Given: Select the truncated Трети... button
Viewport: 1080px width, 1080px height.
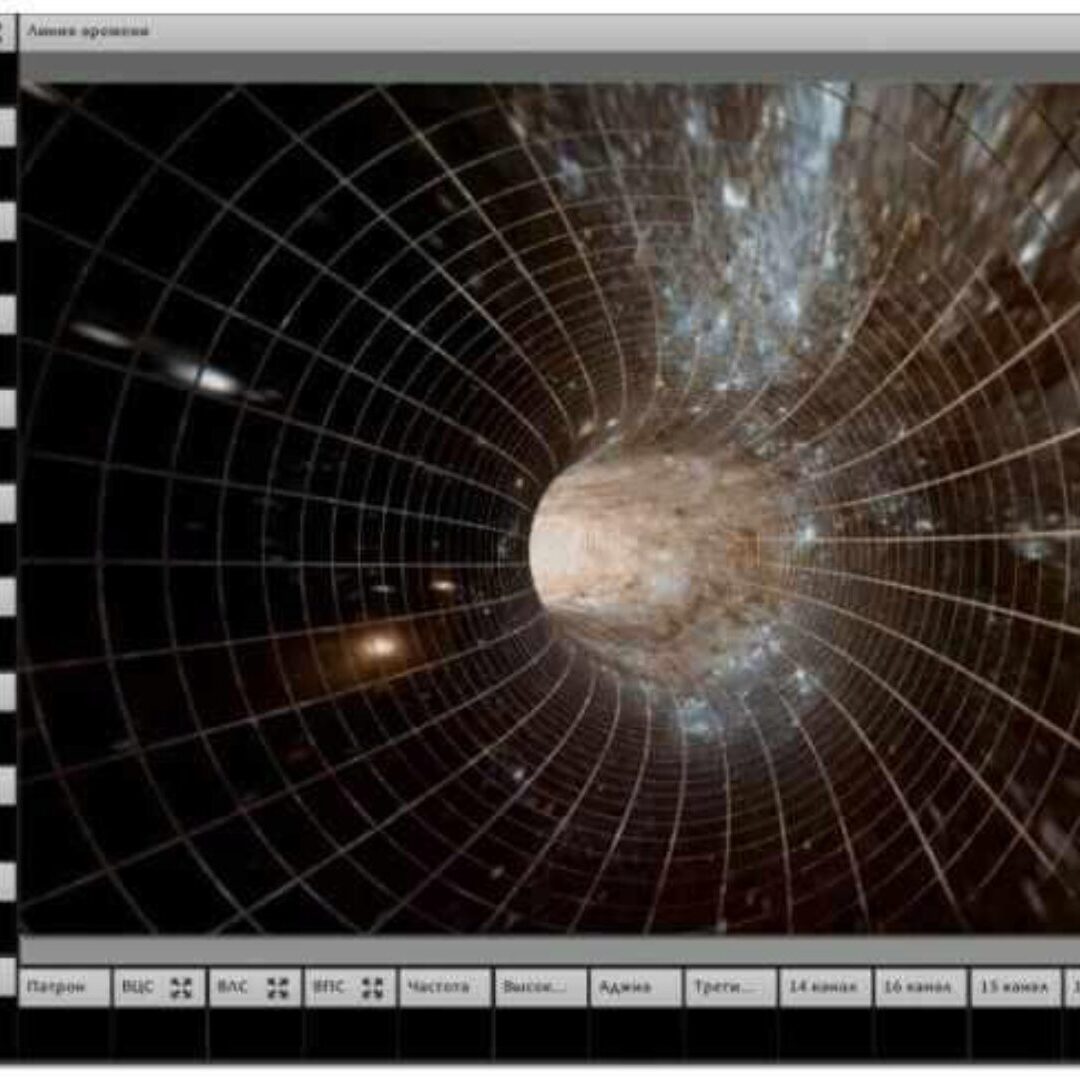Looking at the screenshot, I should click(x=730, y=987).
